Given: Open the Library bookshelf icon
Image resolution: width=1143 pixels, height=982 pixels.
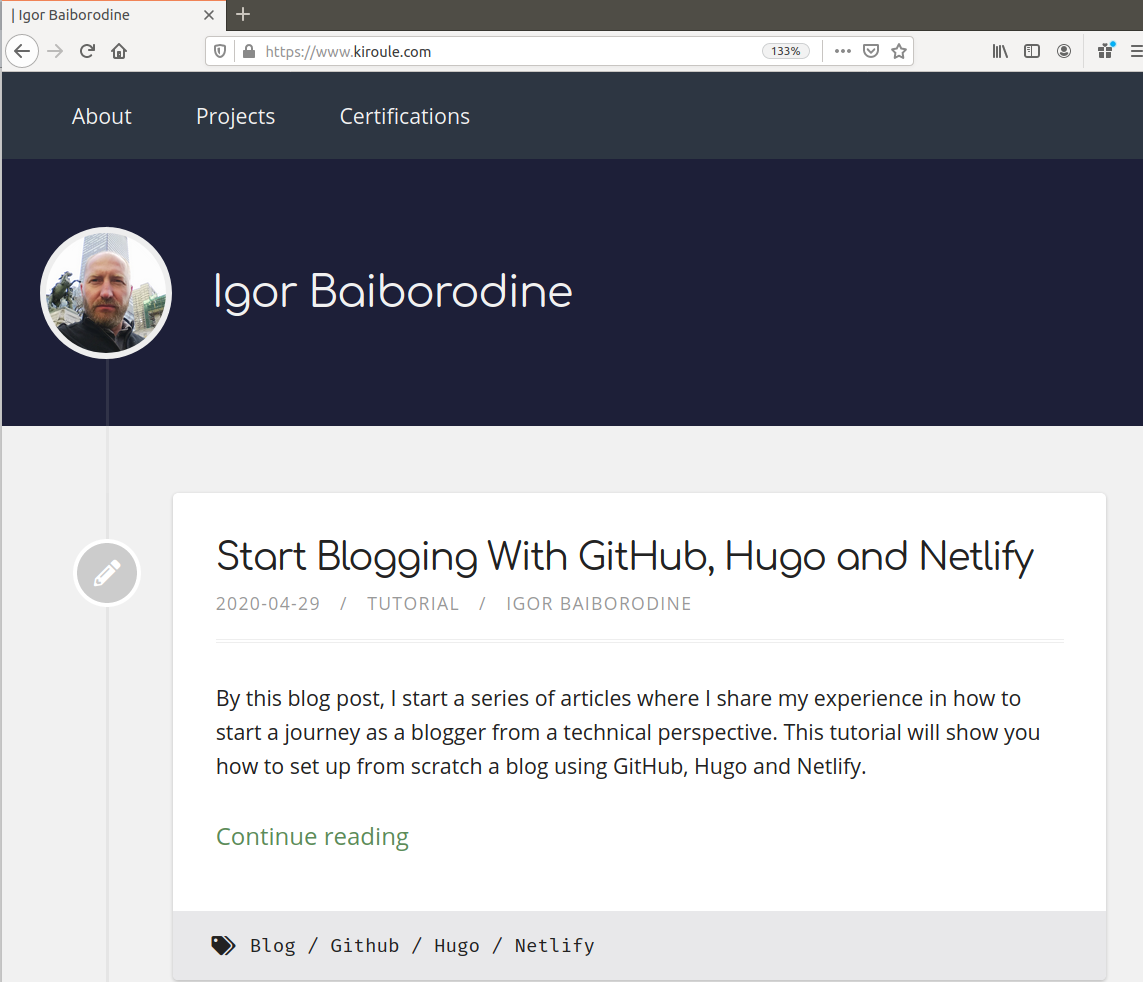Looking at the screenshot, I should (1000, 51).
